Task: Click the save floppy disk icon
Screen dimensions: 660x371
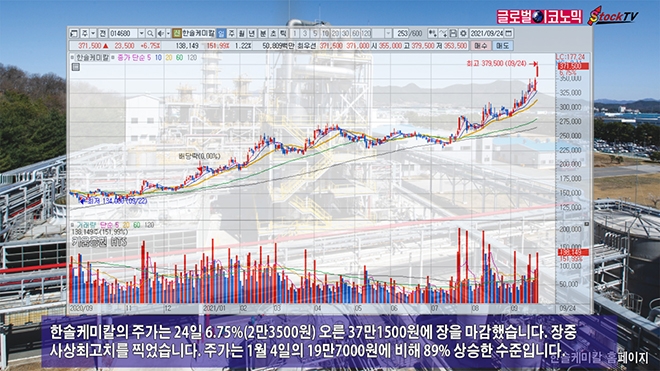Action: tap(453, 33)
